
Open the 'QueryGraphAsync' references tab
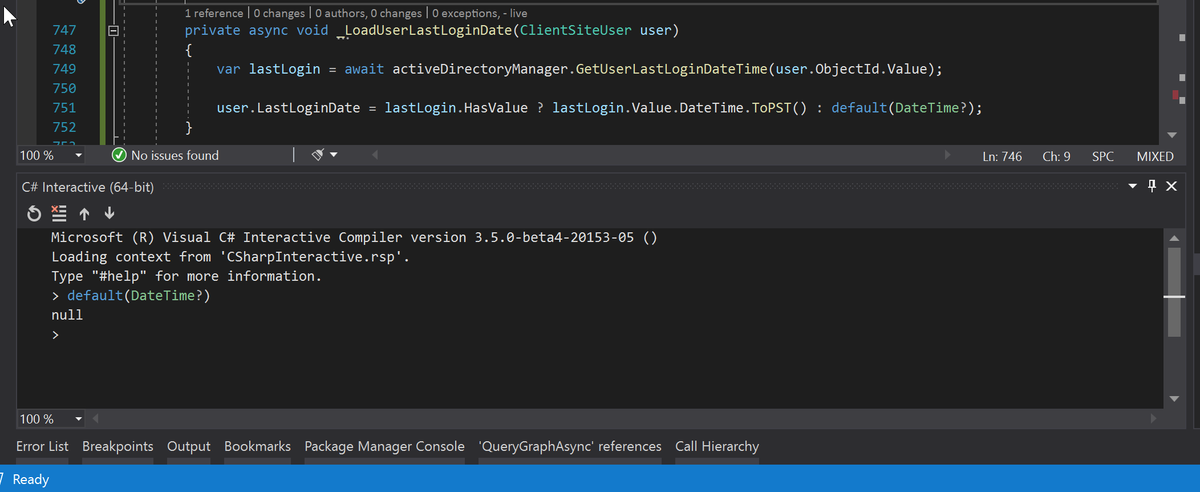point(570,446)
